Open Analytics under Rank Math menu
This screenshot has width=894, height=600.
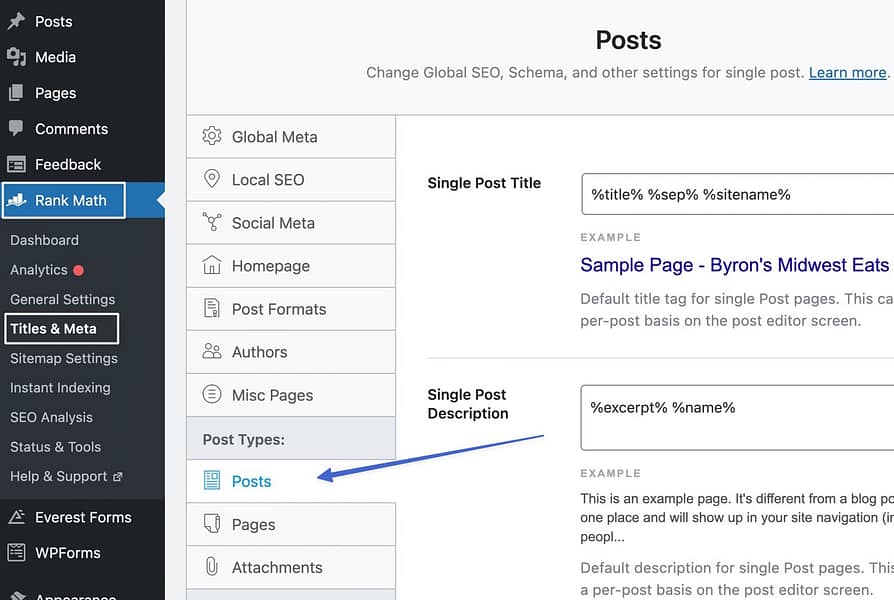pos(40,269)
